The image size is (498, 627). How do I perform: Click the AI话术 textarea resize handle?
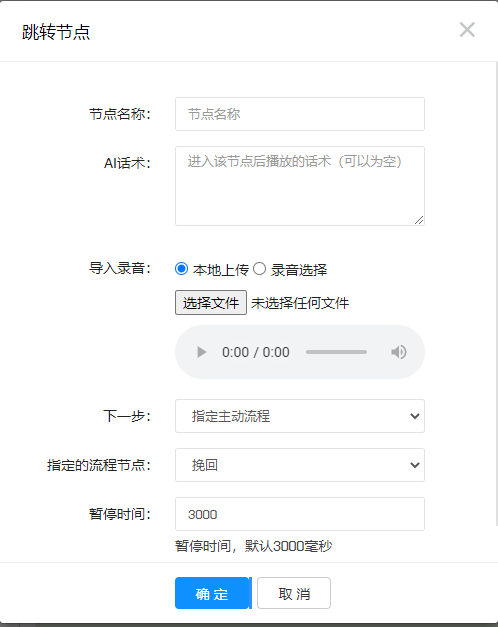(419, 220)
